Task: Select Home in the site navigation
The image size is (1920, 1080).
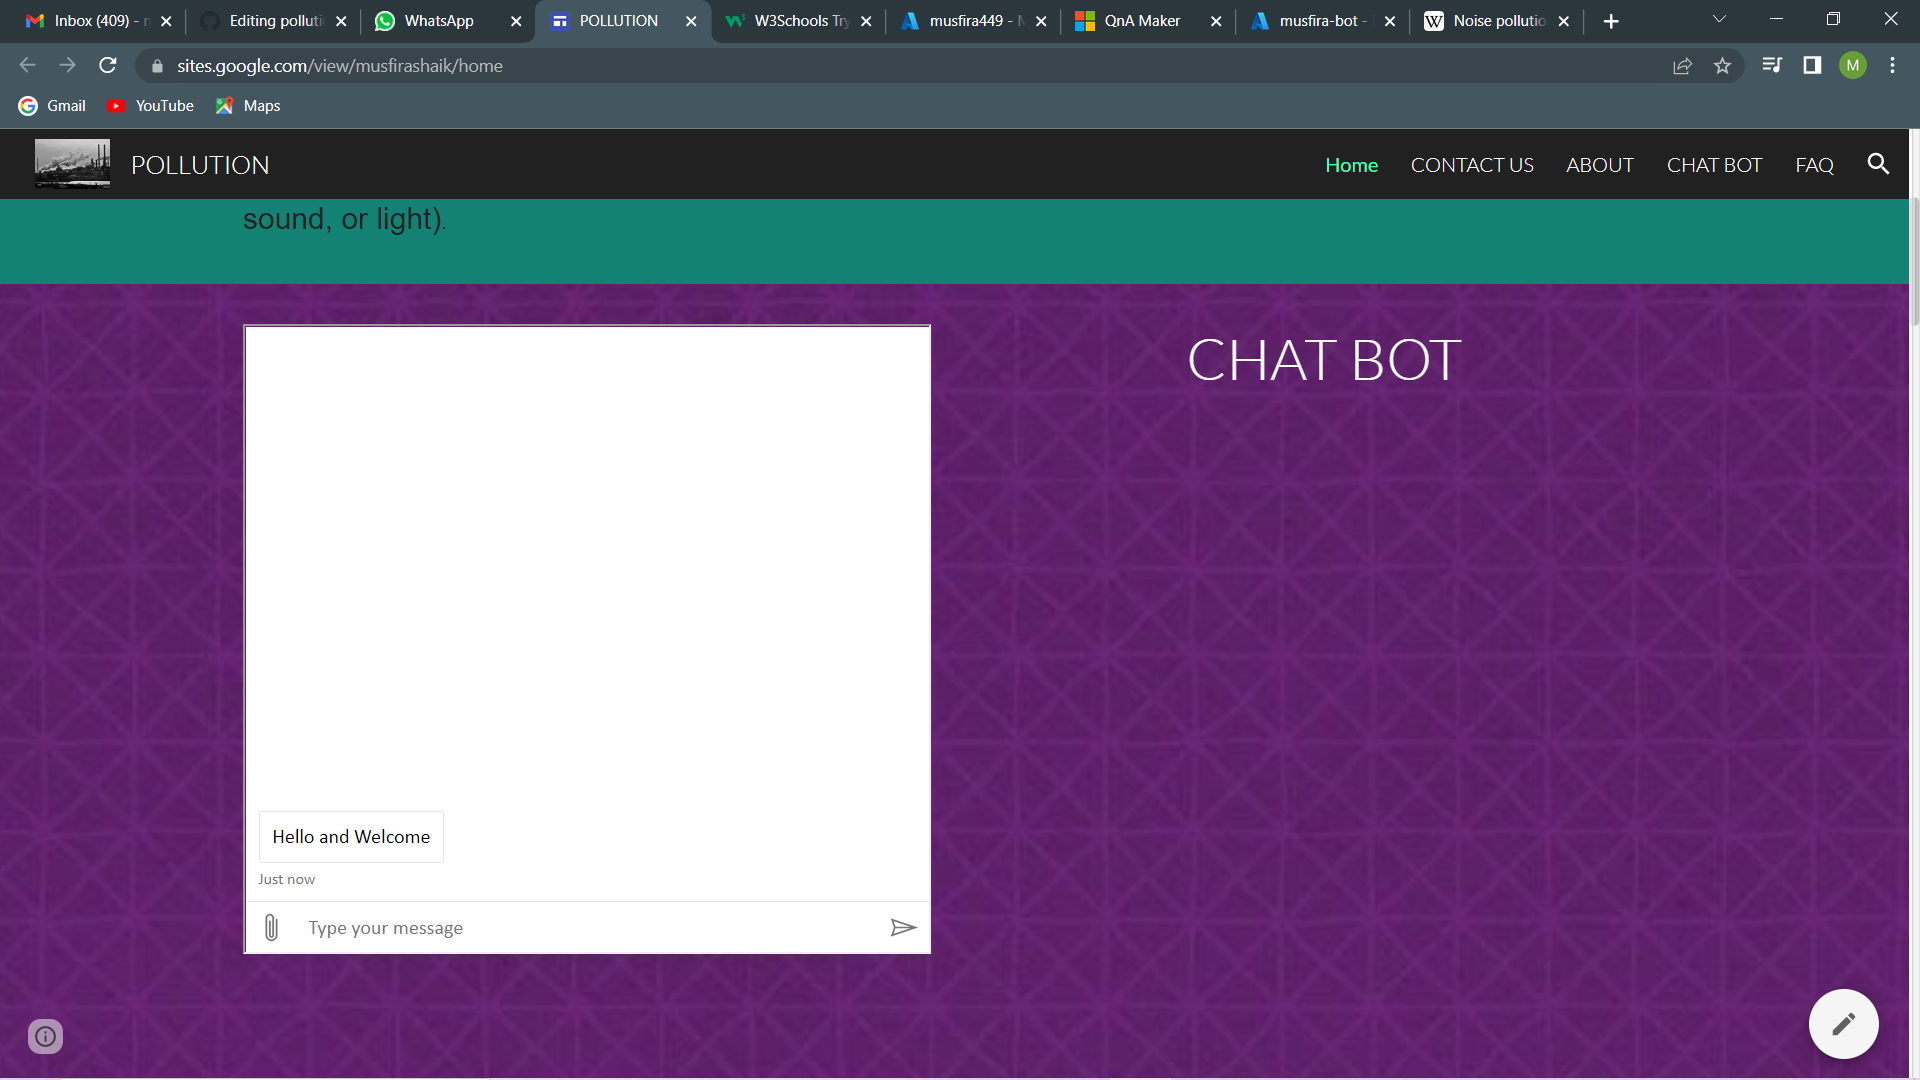Action: [1351, 164]
